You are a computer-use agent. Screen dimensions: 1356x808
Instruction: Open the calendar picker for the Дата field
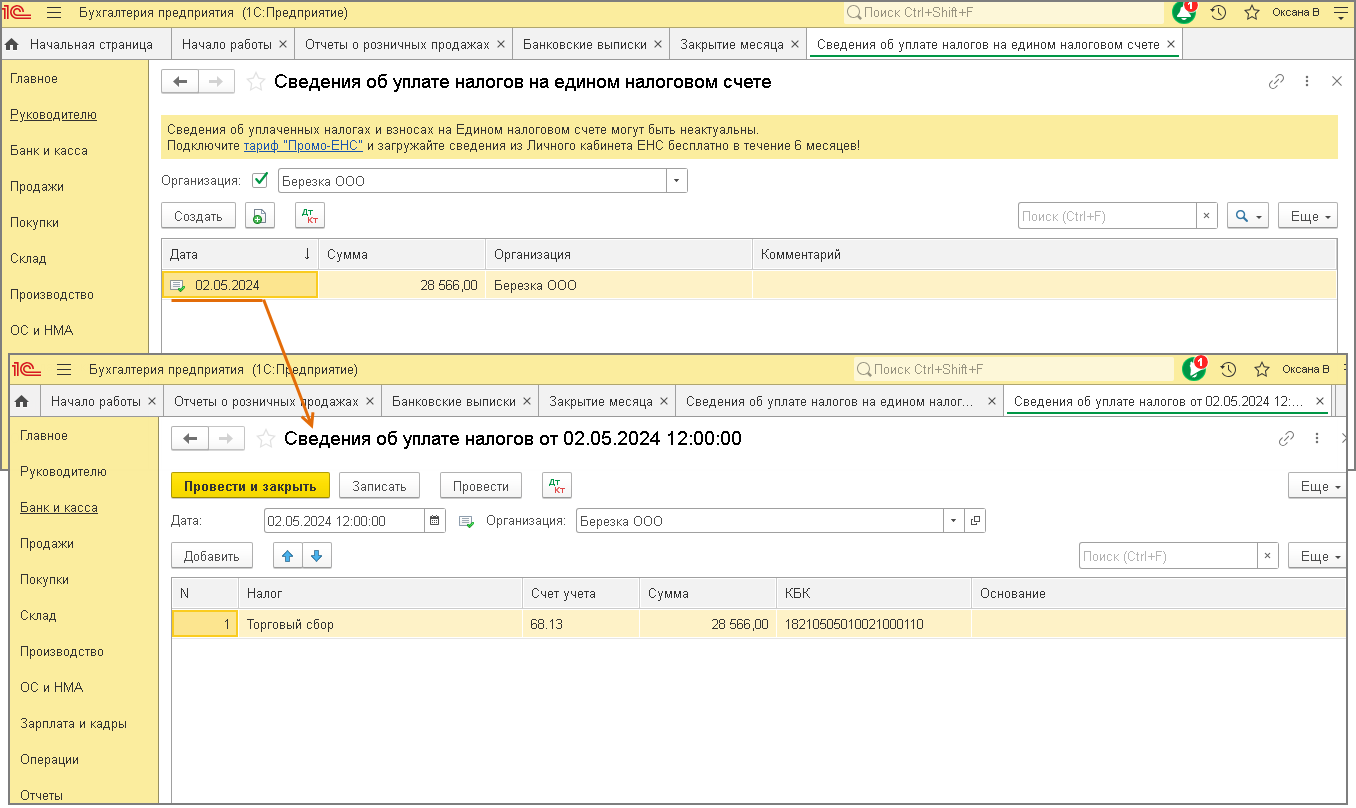pyautogui.click(x=435, y=521)
